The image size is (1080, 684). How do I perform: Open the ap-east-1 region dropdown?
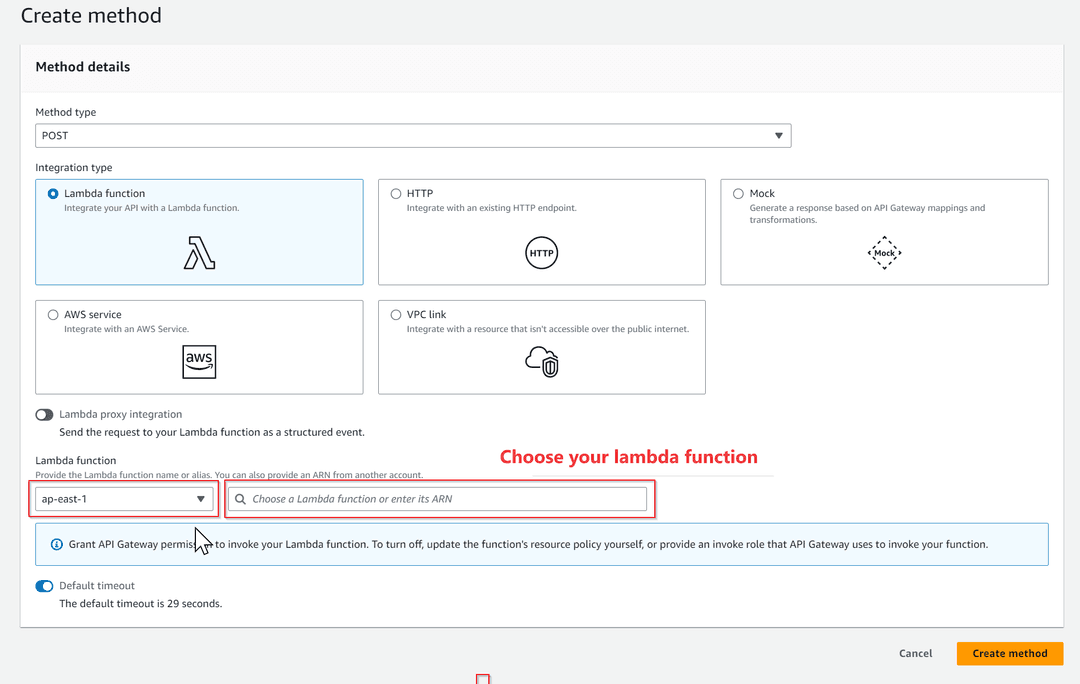click(123, 498)
